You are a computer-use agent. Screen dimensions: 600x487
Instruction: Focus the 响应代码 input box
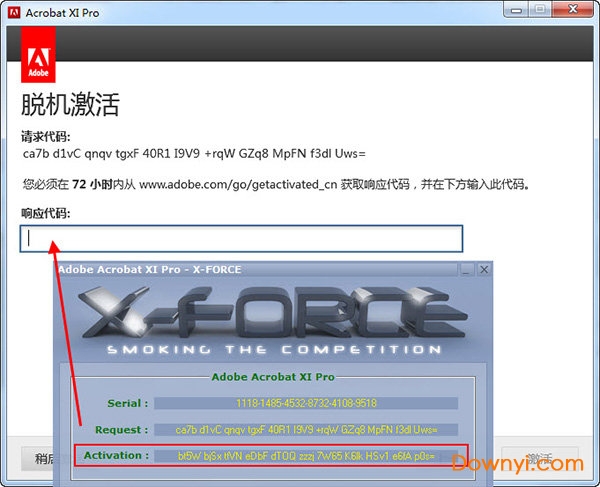[x=241, y=239]
